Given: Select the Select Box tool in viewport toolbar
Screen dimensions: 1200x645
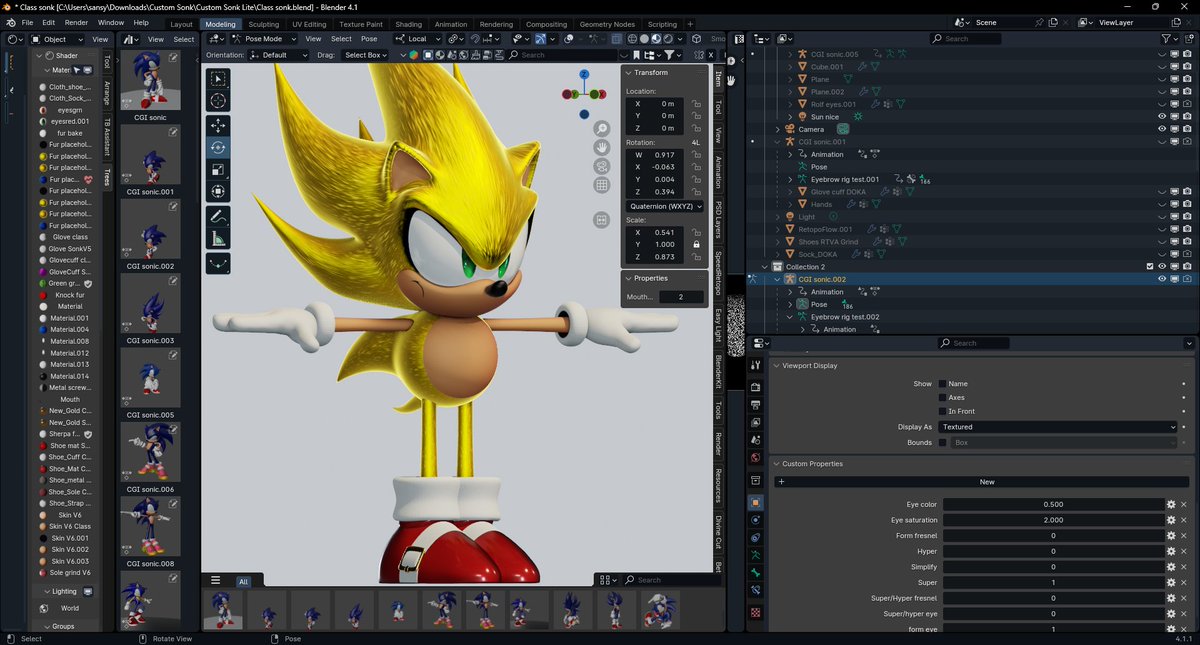Looking at the screenshot, I should (218, 79).
